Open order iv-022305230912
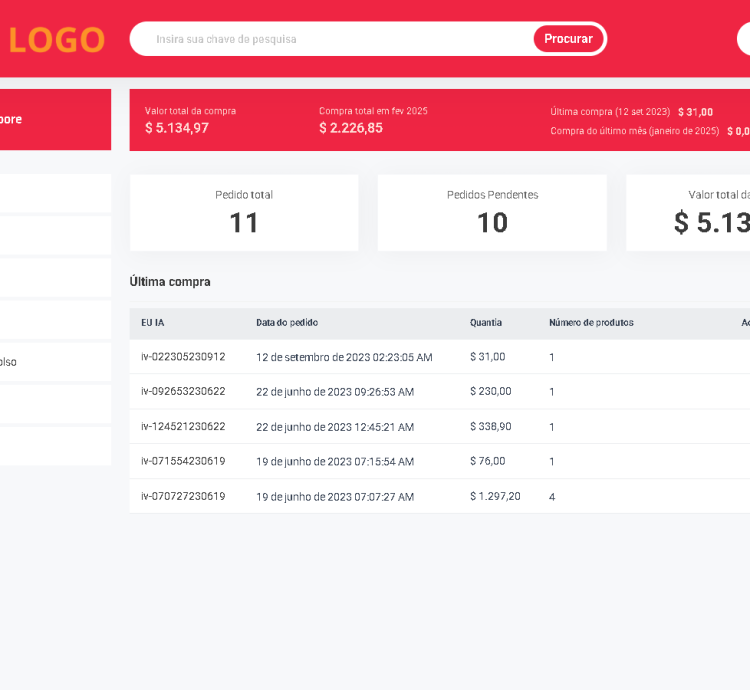This screenshot has width=750, height=690. coord(183,357)
